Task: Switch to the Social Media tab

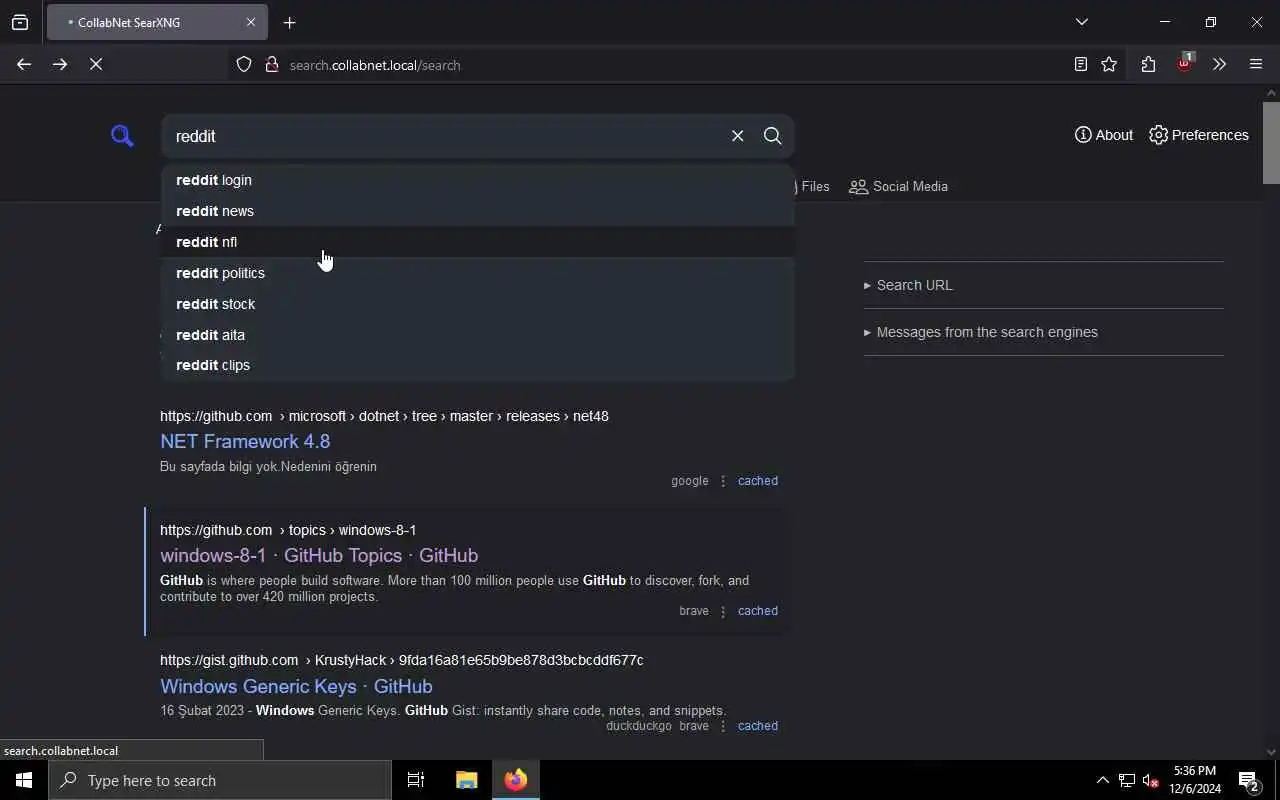Action: (x=898, y=186)
